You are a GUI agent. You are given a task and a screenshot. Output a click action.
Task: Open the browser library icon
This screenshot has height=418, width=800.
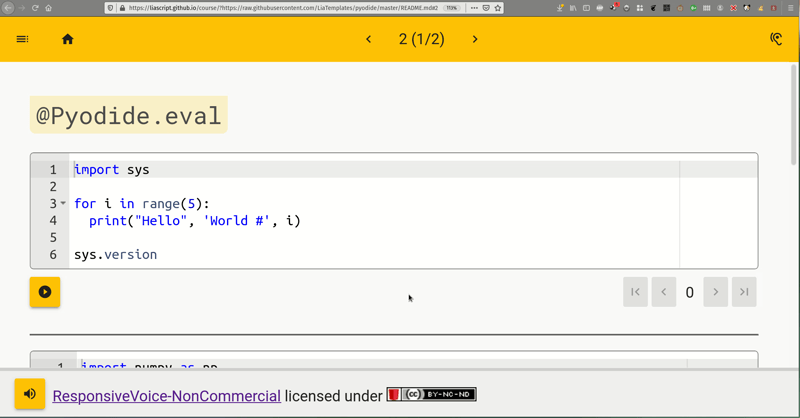[x=573, y=8]
